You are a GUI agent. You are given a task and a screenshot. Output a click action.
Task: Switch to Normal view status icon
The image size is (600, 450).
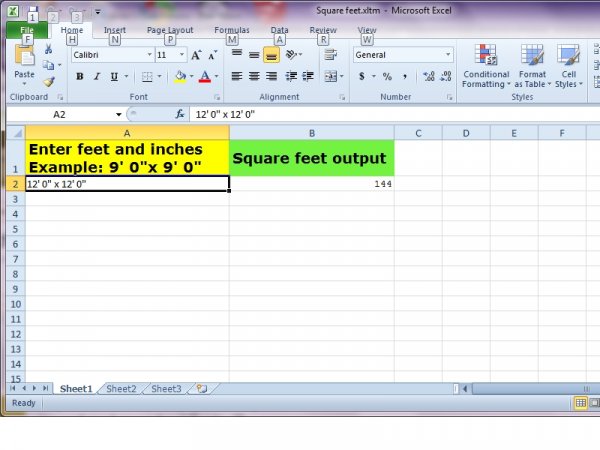click(x=580, y=403)
